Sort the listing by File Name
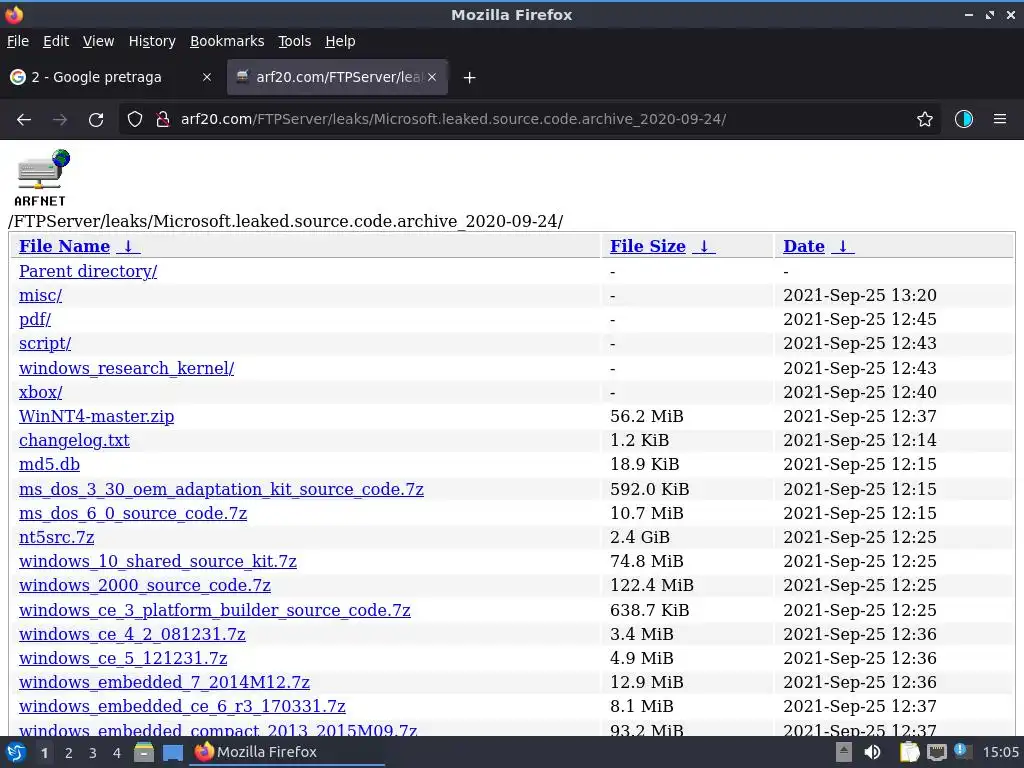Image resolution: width=1024 pixels, height=768 pixels. (x=64, y=246)
